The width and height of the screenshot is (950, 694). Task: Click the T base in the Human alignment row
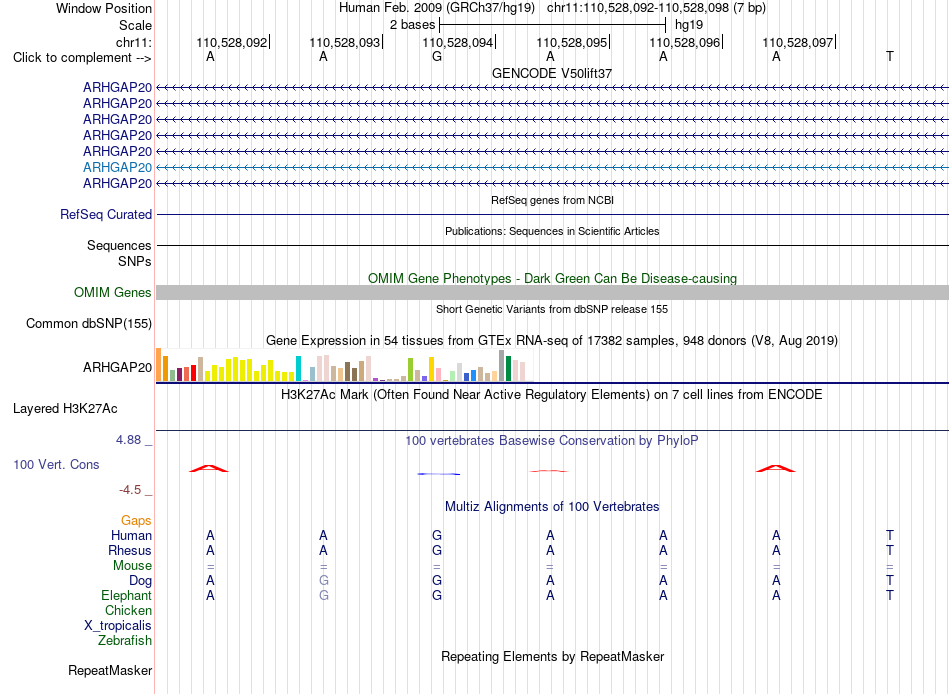pos(889,535)
